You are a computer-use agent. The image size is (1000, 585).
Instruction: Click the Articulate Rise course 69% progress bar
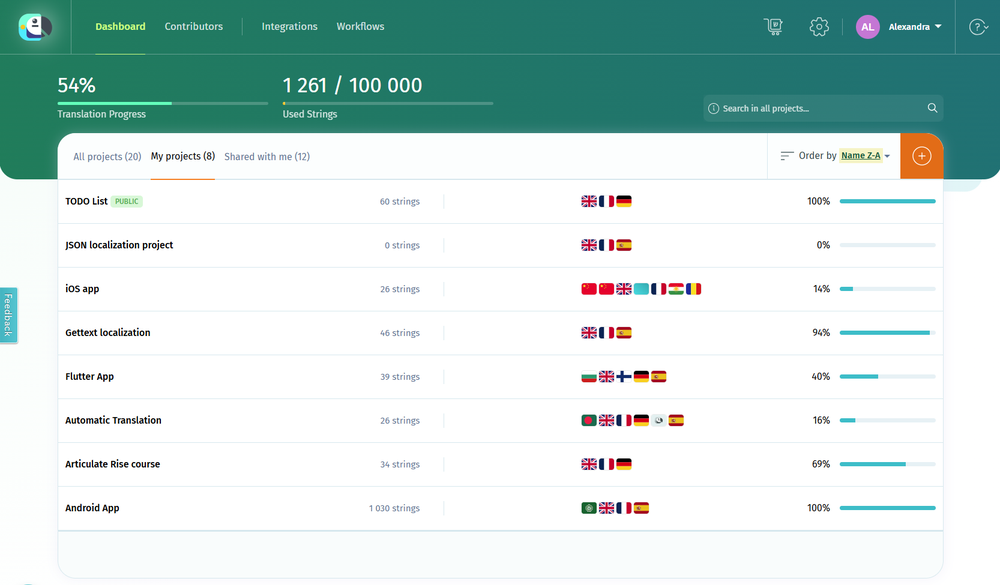coord(887,464)
